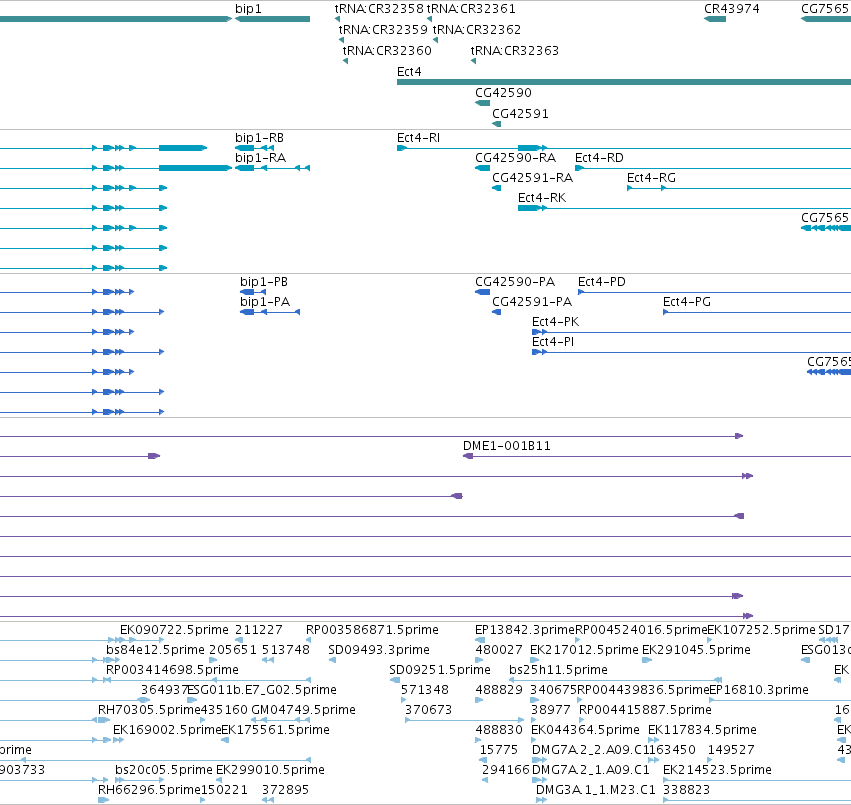Screen dimensions: 851x805
Task: Select the bs20c05.5prime EST label
Action: click(x=164, y=770)
